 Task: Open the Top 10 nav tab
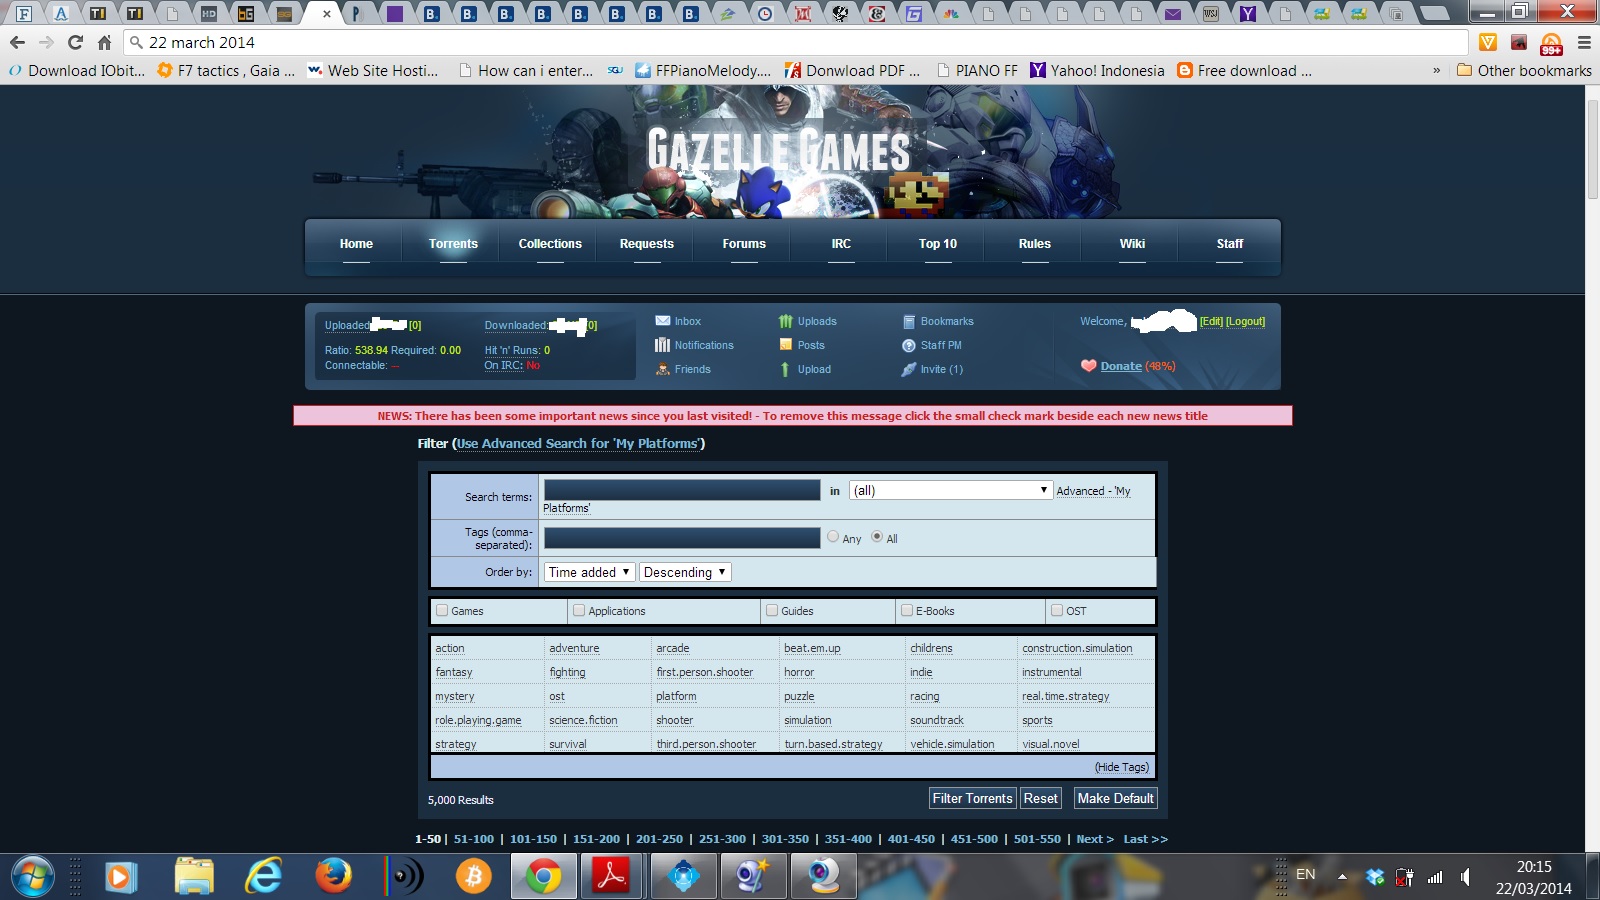tap(938, 244)
